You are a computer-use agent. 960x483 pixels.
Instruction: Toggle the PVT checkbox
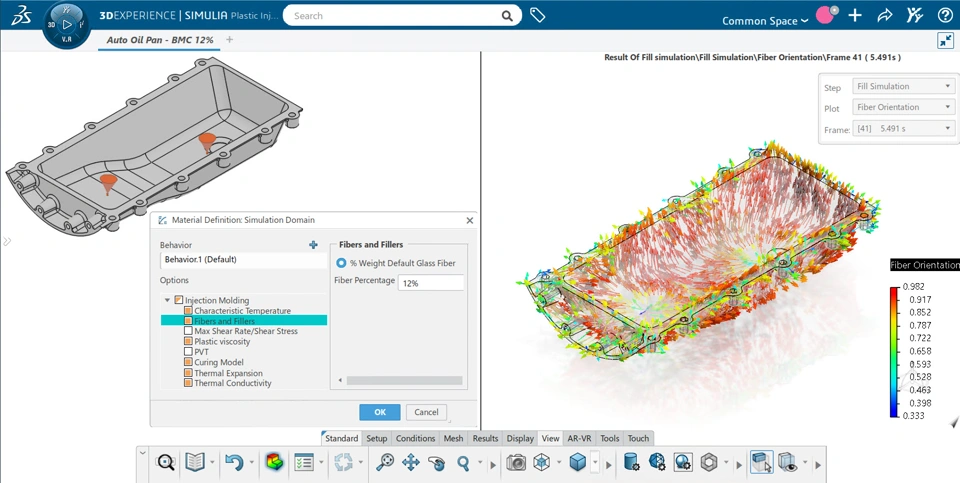[x=189, y=352]
